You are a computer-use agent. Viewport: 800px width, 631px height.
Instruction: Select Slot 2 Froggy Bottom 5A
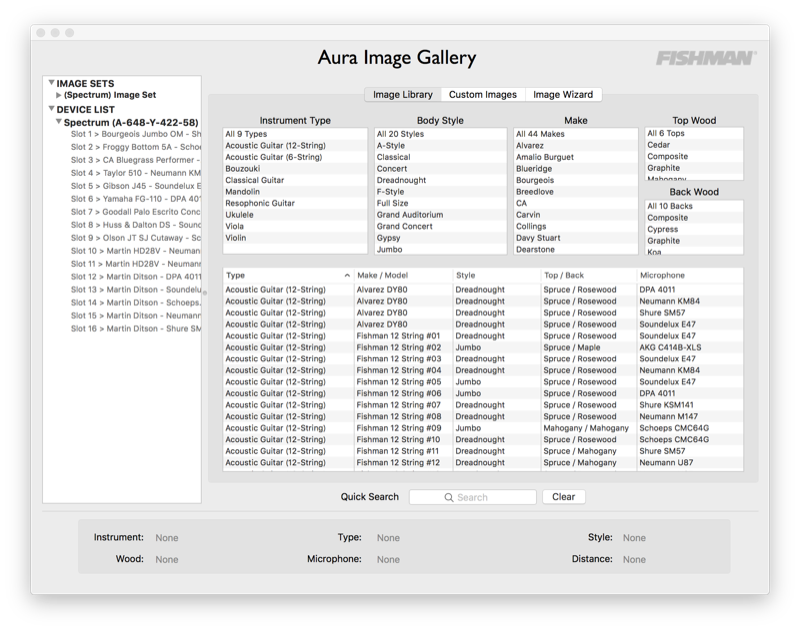[x=136, y=147]
